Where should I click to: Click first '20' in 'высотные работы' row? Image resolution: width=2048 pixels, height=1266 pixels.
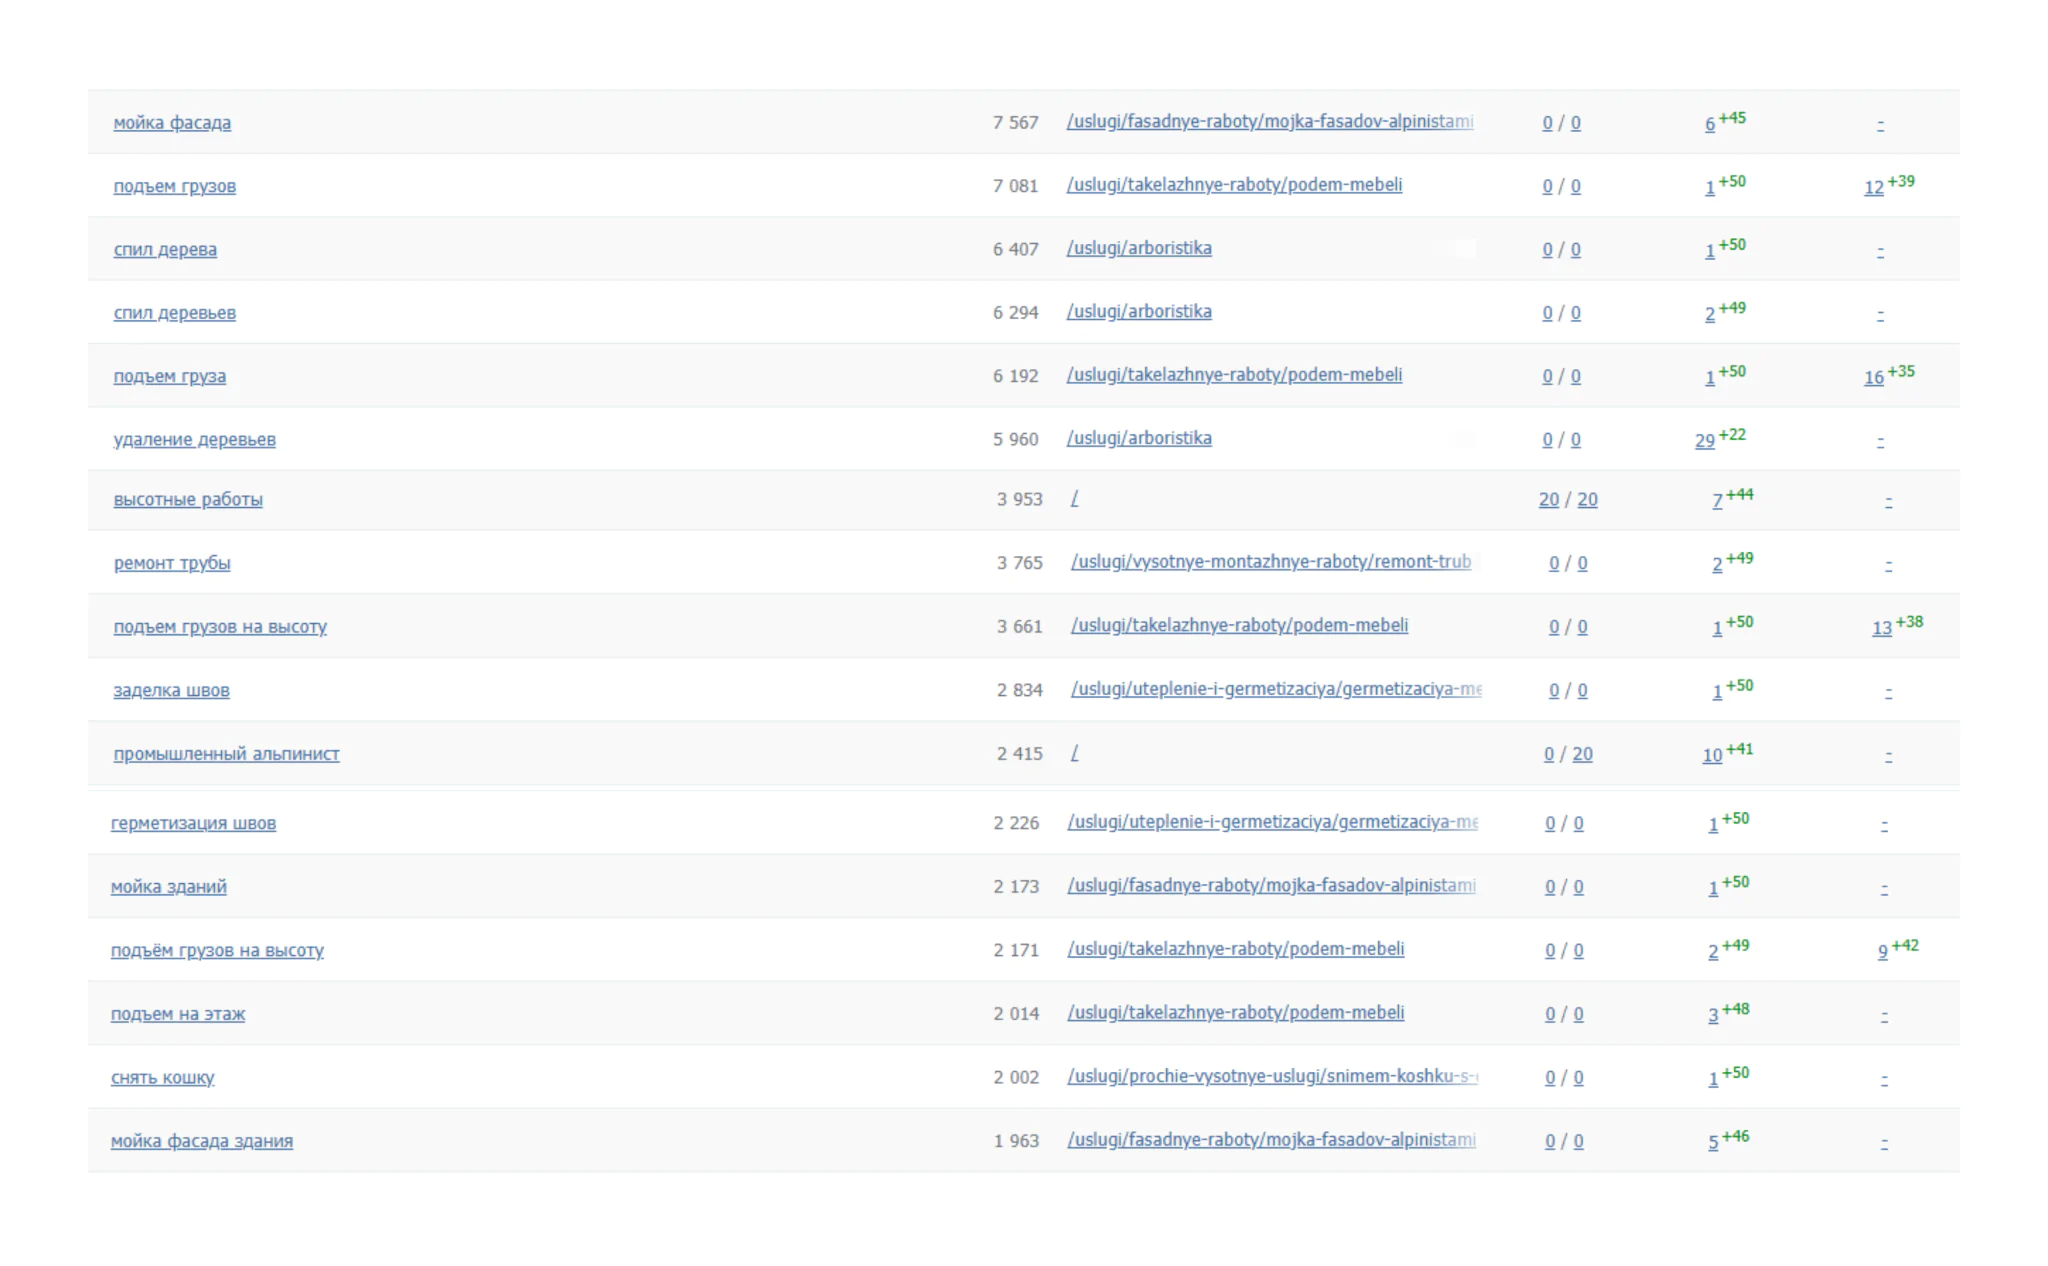(1548, 500)
